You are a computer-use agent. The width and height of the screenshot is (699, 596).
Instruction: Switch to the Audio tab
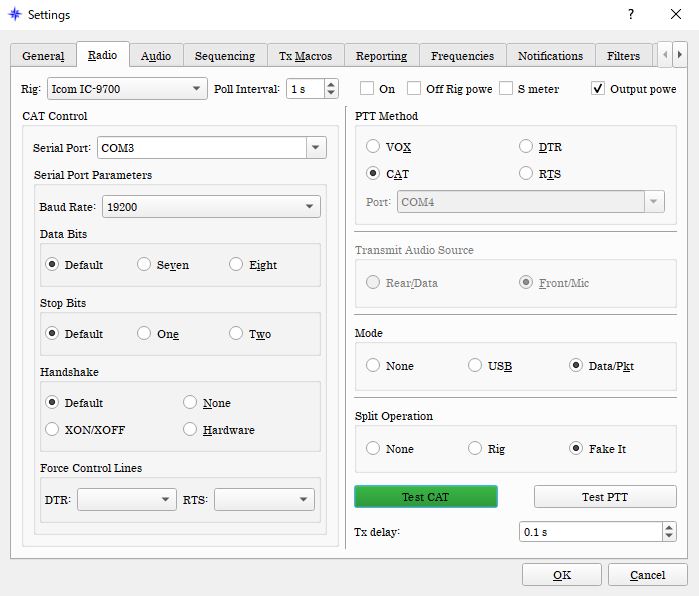155,56
